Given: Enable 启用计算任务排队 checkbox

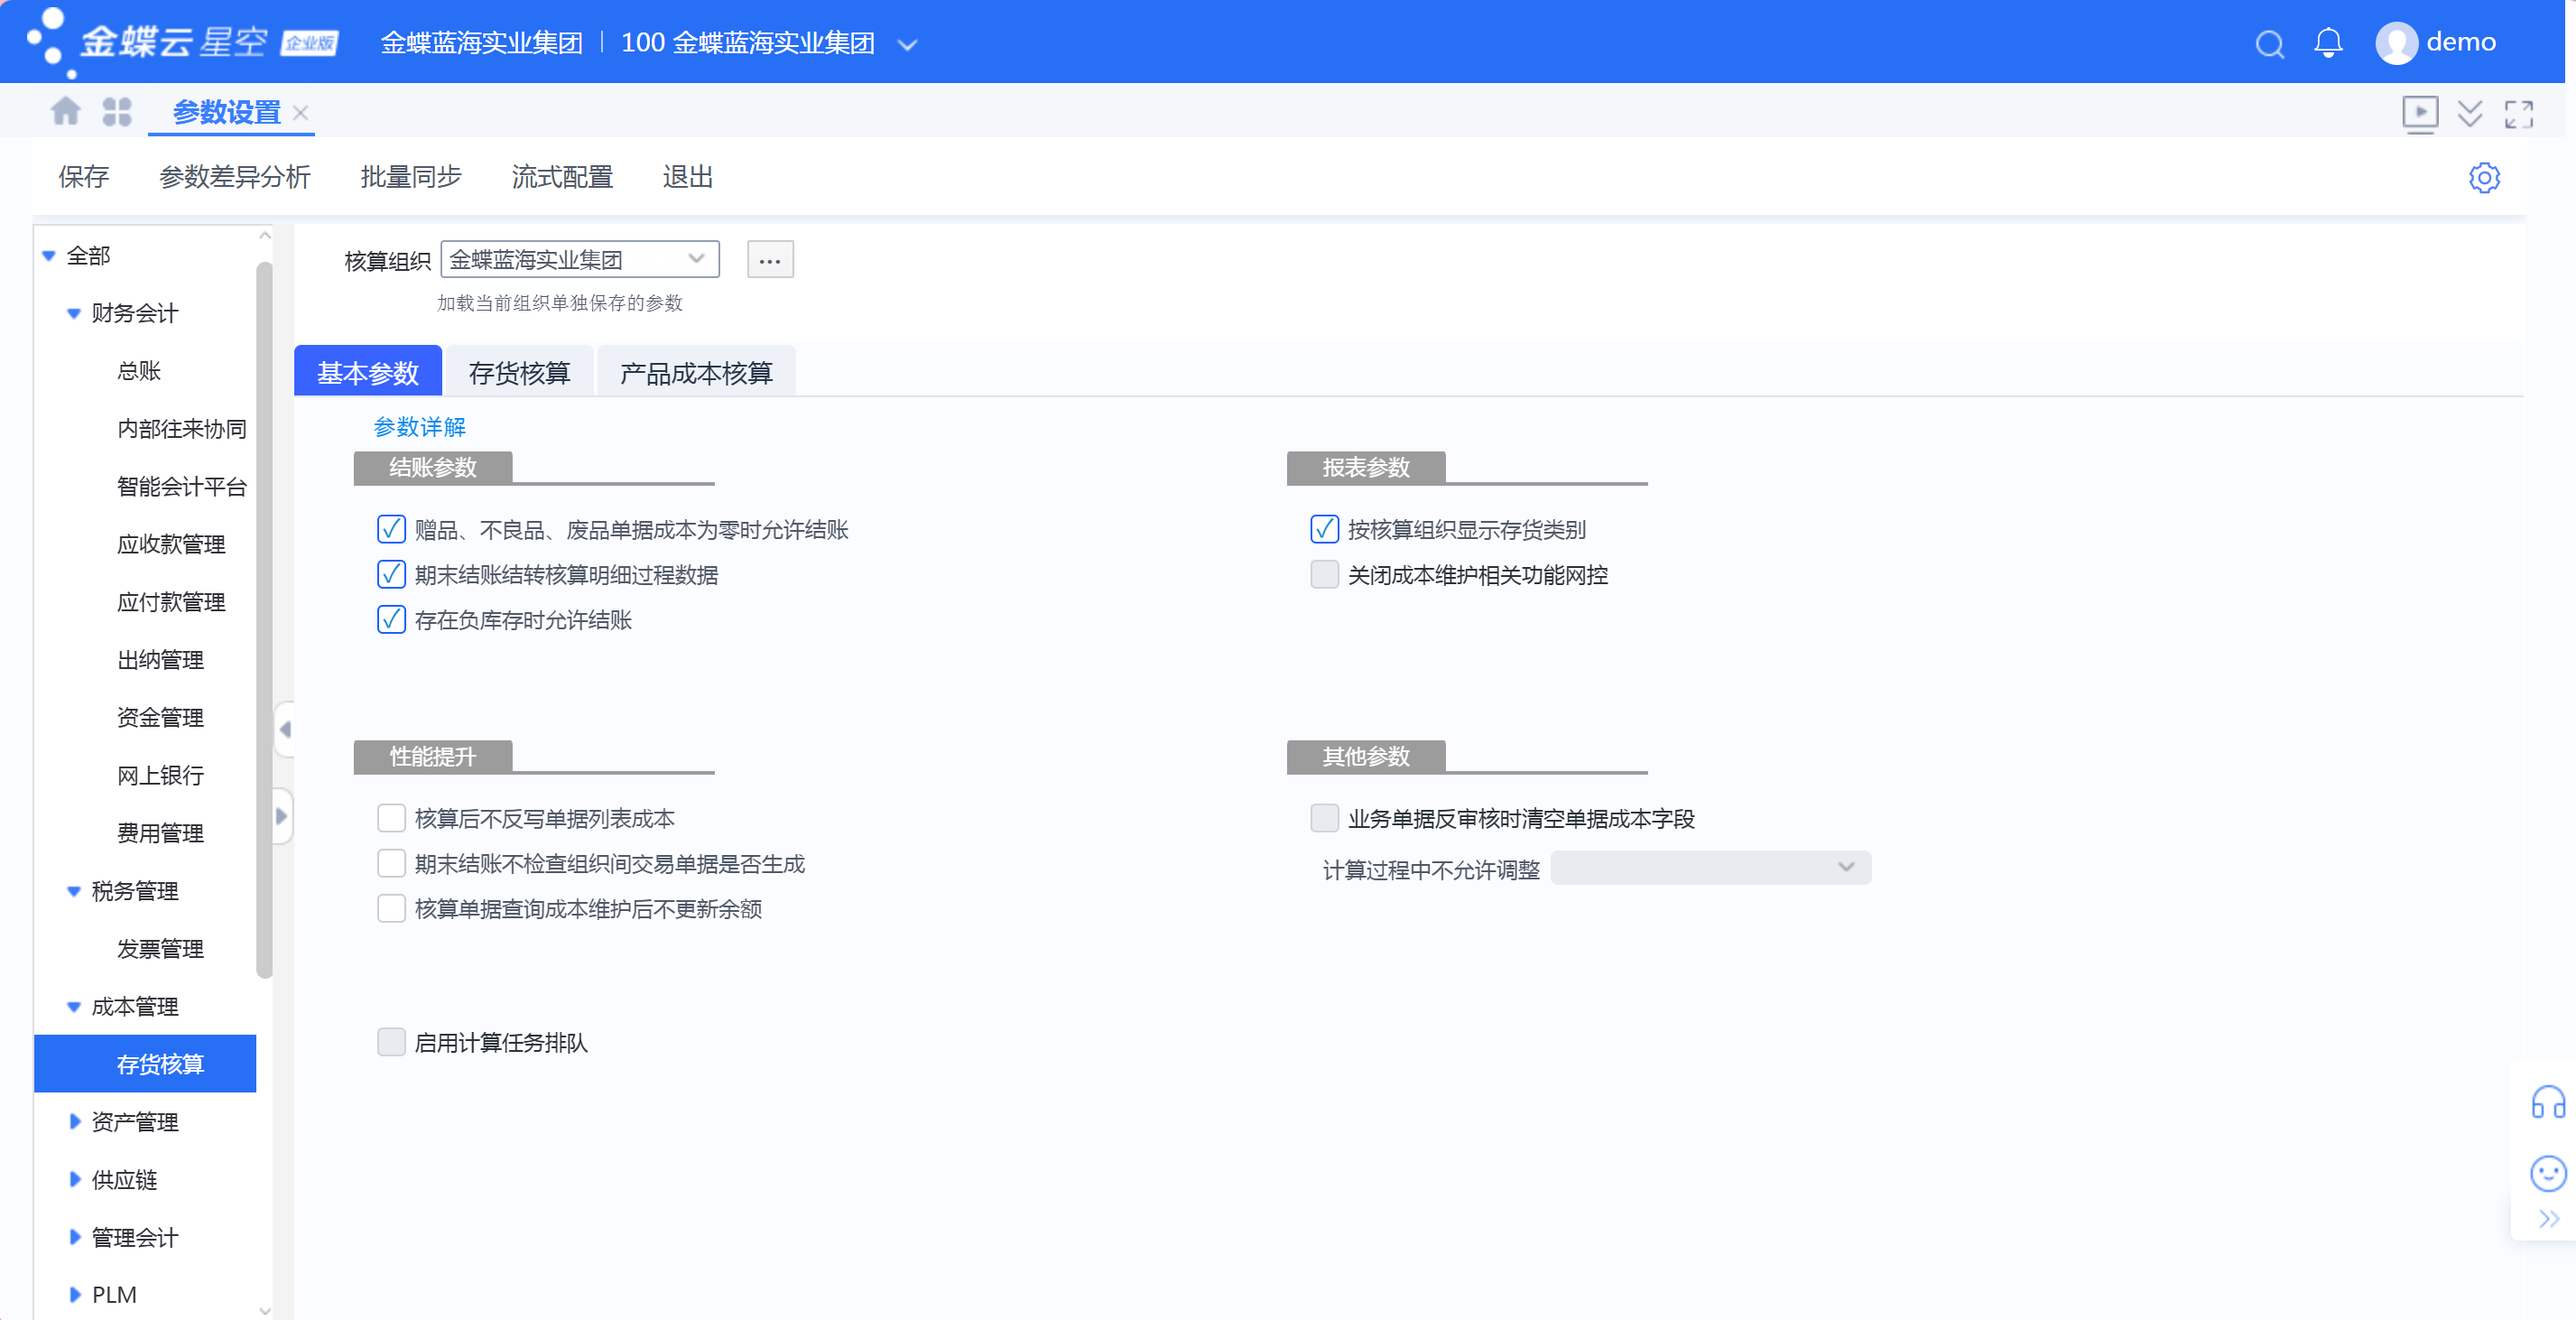Looking at the screenshot, I should (391, 1042).
